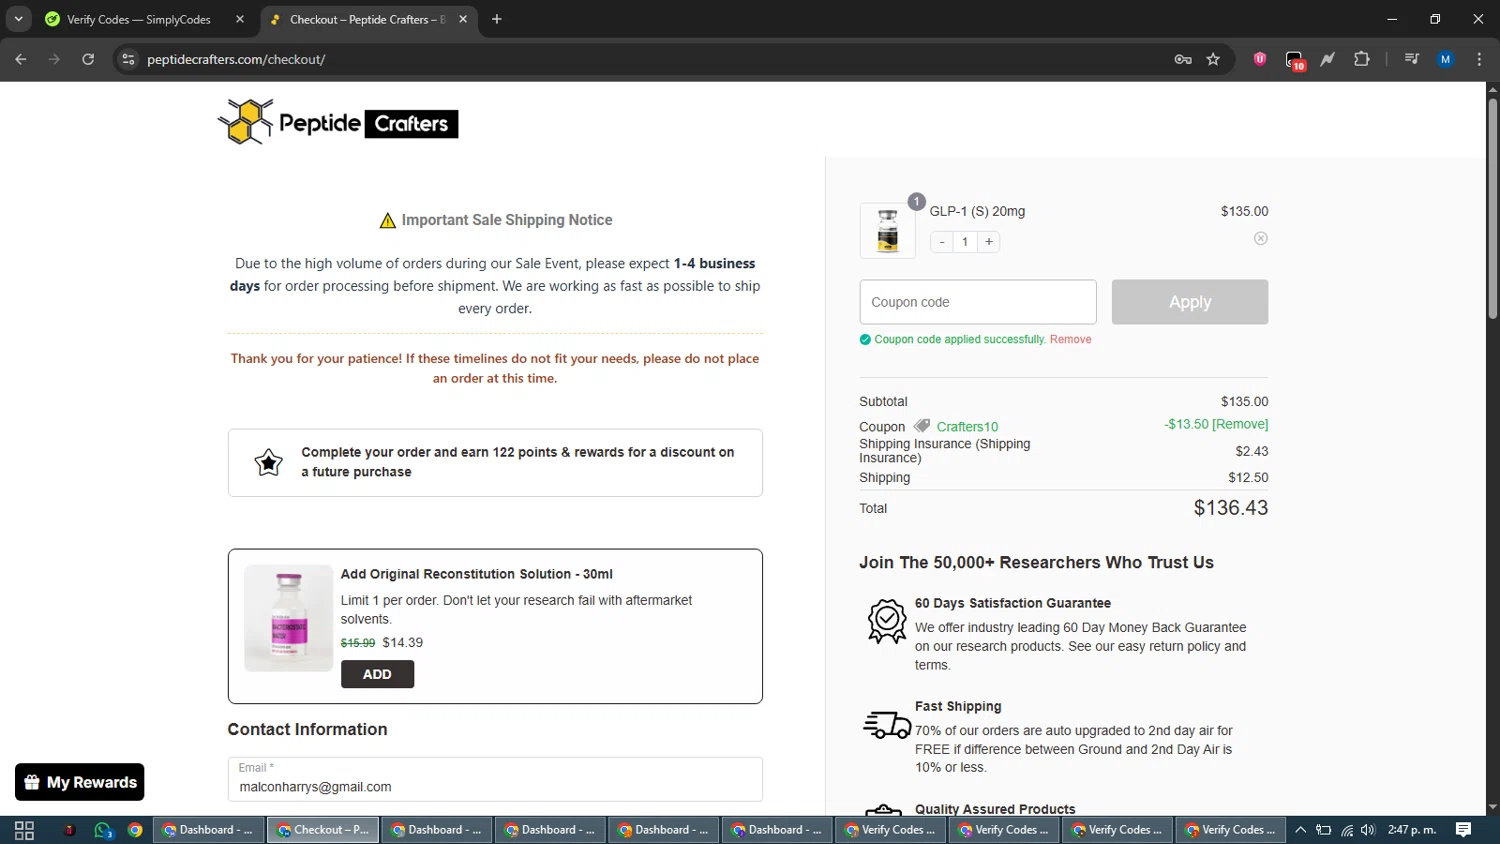
Task: Click the Shipping Insurance $2.43 value
Action: pos(1252,451)
